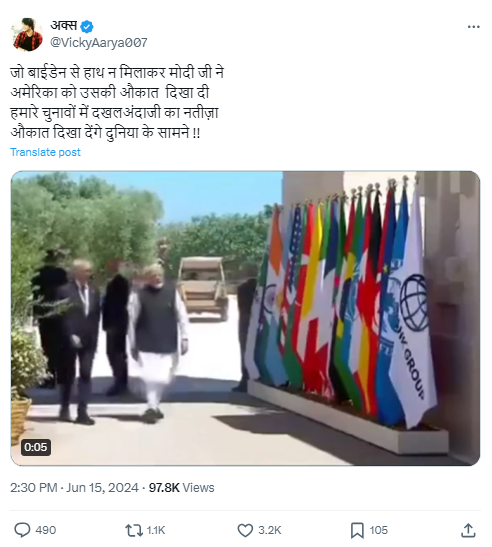Click the 3.2K likes count
The height and width of the screenshot is (547, 492).
pyautogui.click(x=269, y=530)
